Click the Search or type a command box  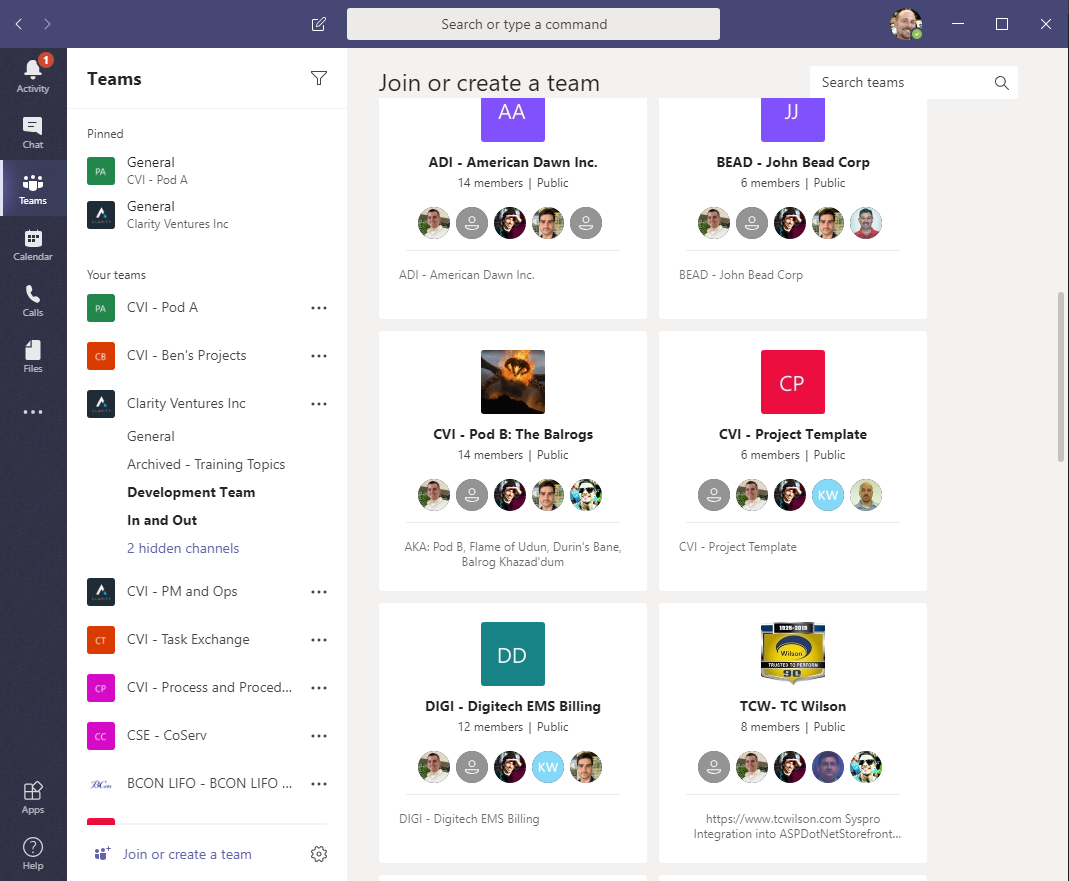click(533, 25)
